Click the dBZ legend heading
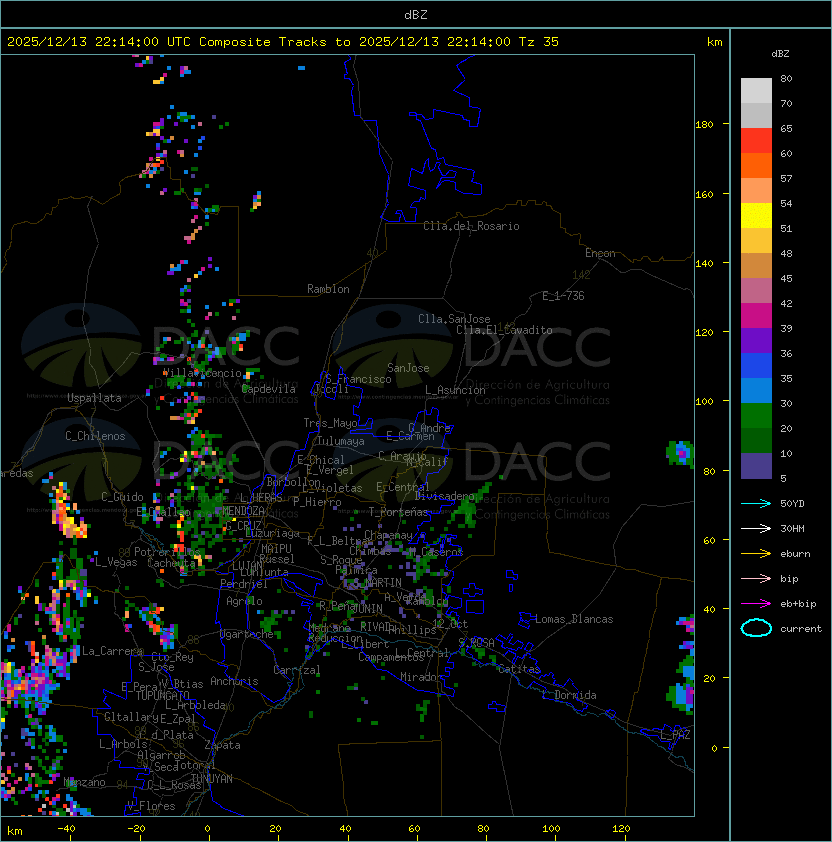The height and width of the screenshot is (842, 832). 780,54
